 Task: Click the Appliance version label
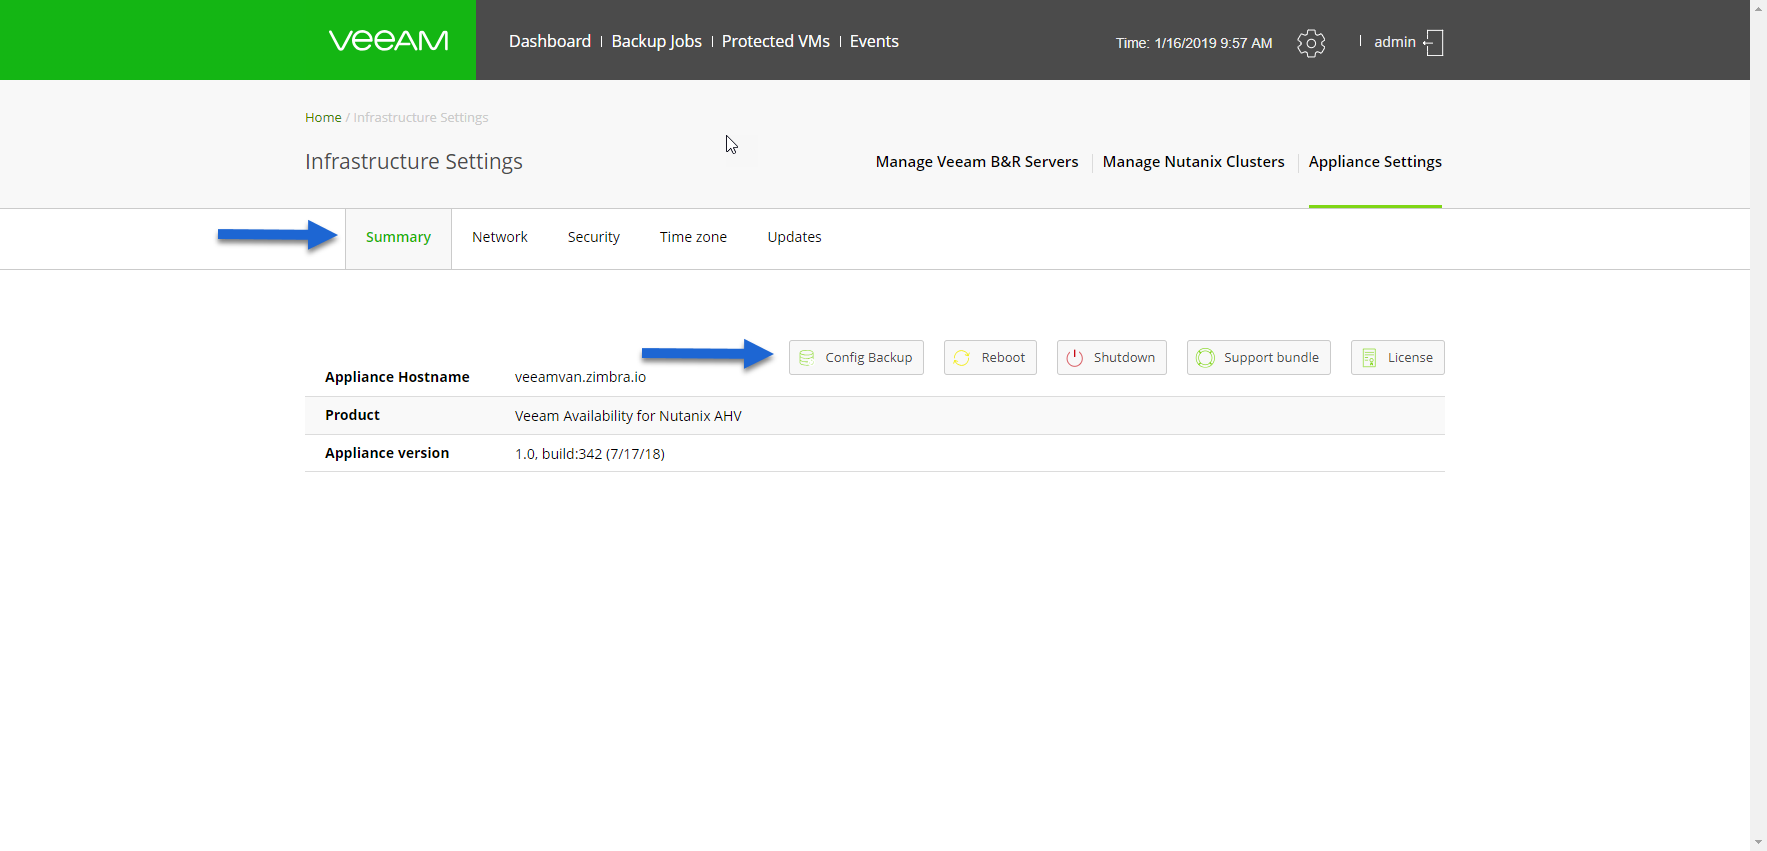pyautogui.click(x=387, y=453)
